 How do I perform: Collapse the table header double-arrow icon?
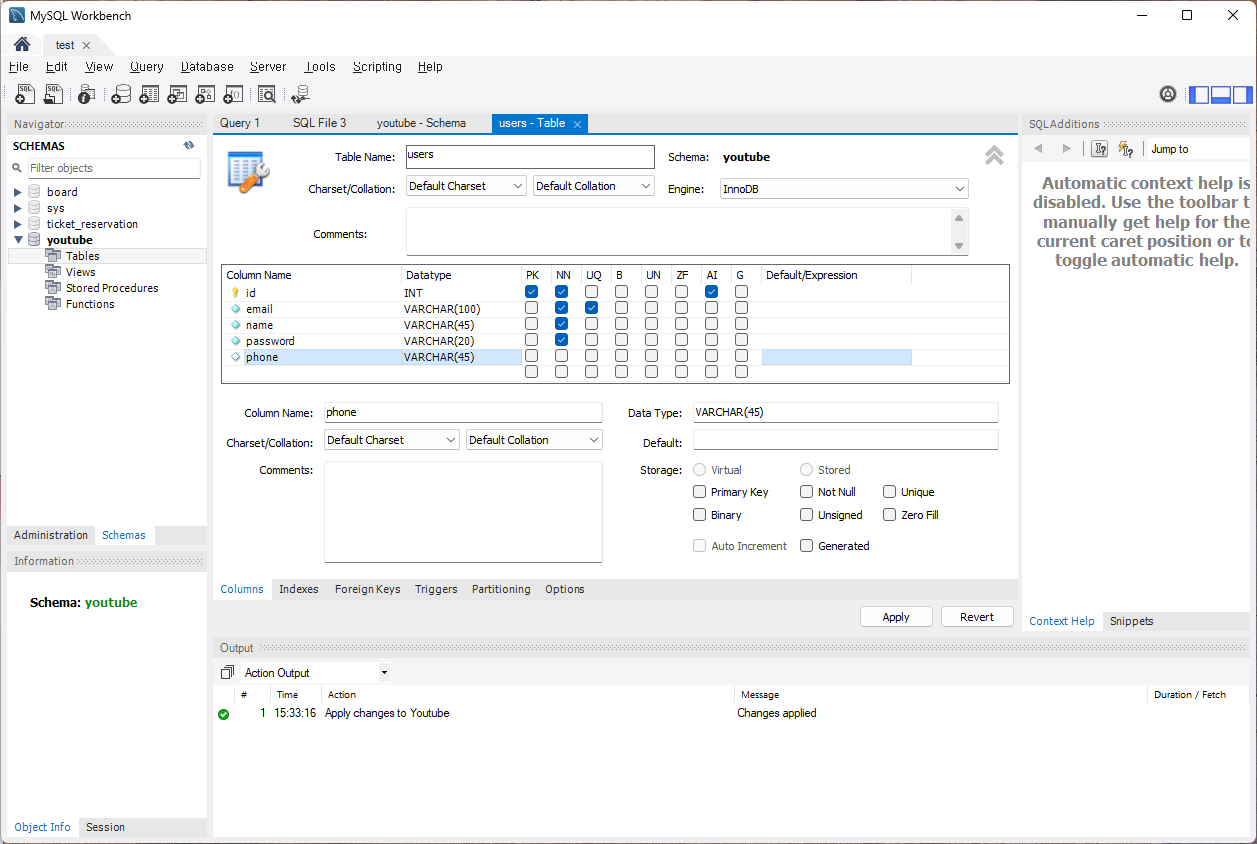[994, 155]
